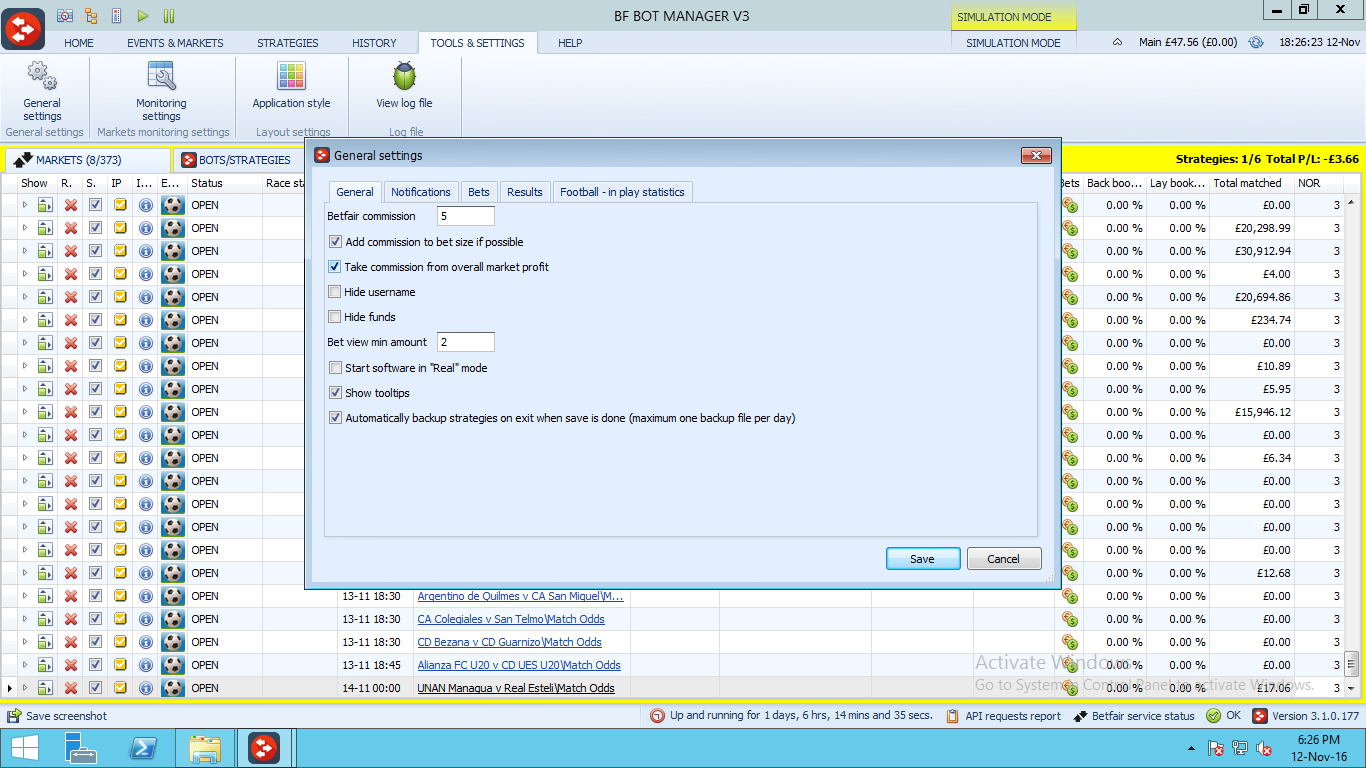Click the pause icon in title bar
Viewport: 1366px width, 768px height.
tap(169, 16)
